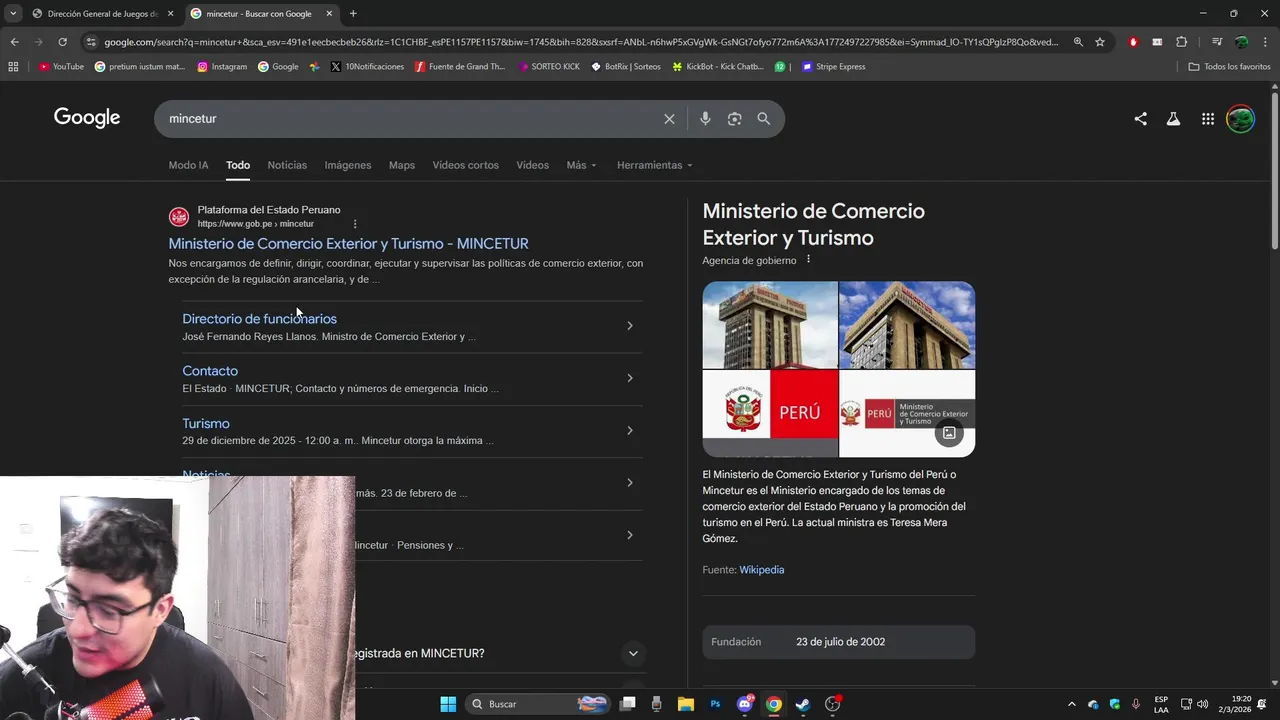Show hidden system tray icons

point(1072,704)
